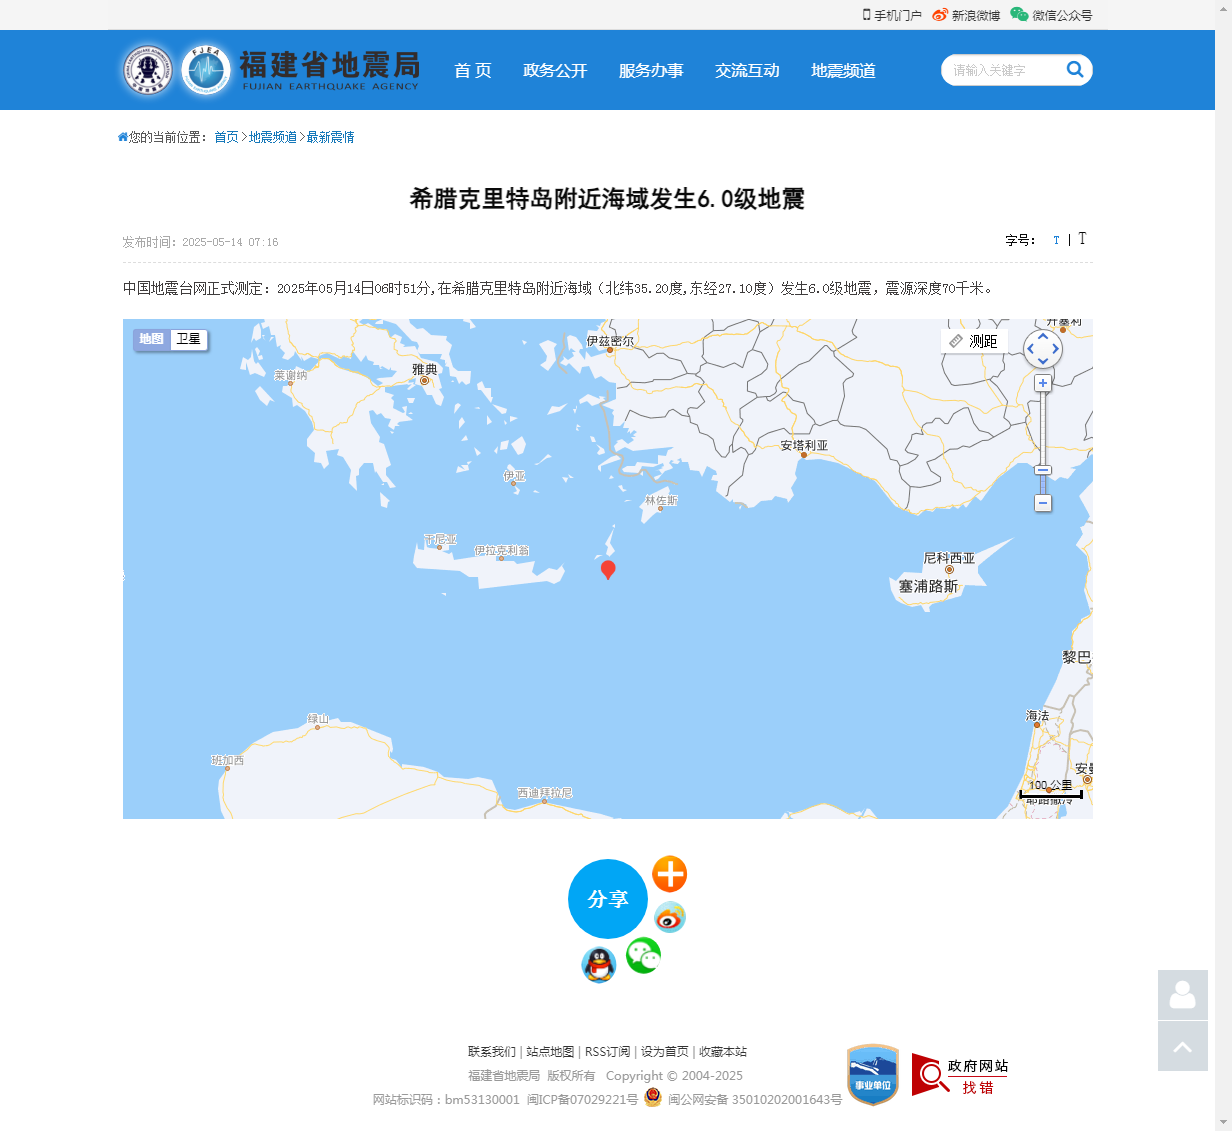
Task: Click the red earthquake marker on map
Action: (609, 569)
